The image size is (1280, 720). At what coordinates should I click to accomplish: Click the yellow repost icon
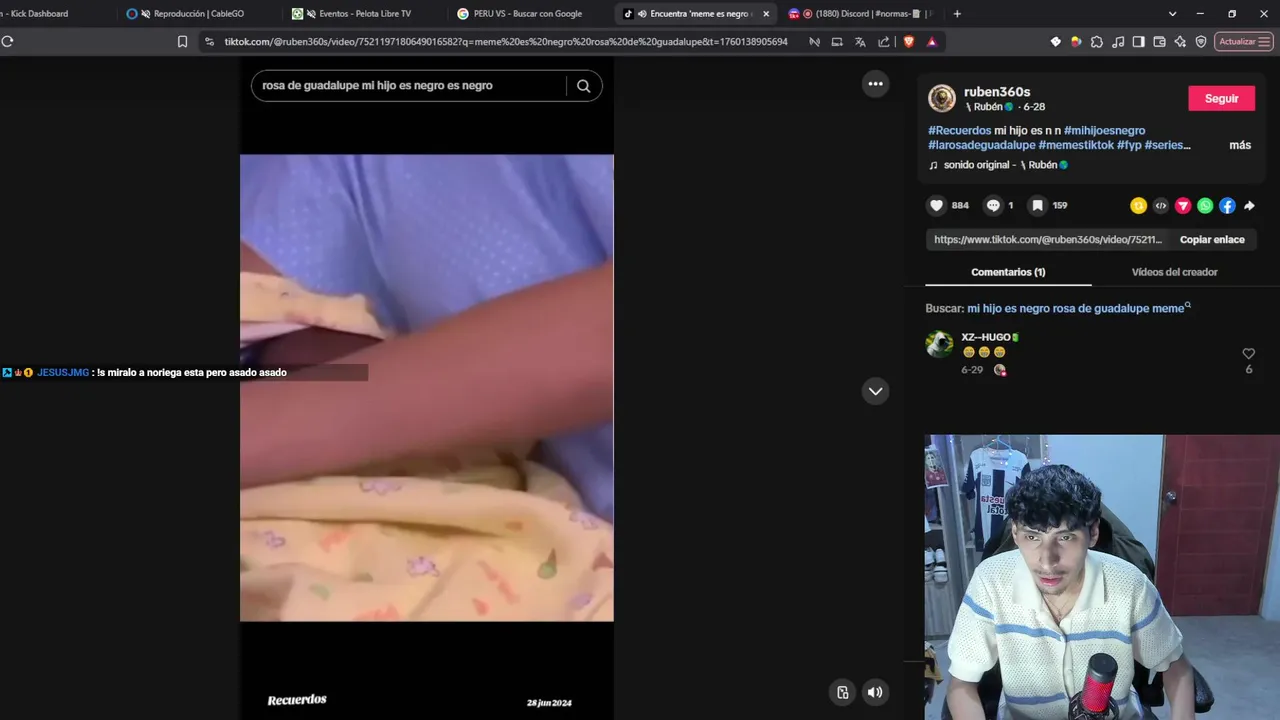tap(1138, 205)
